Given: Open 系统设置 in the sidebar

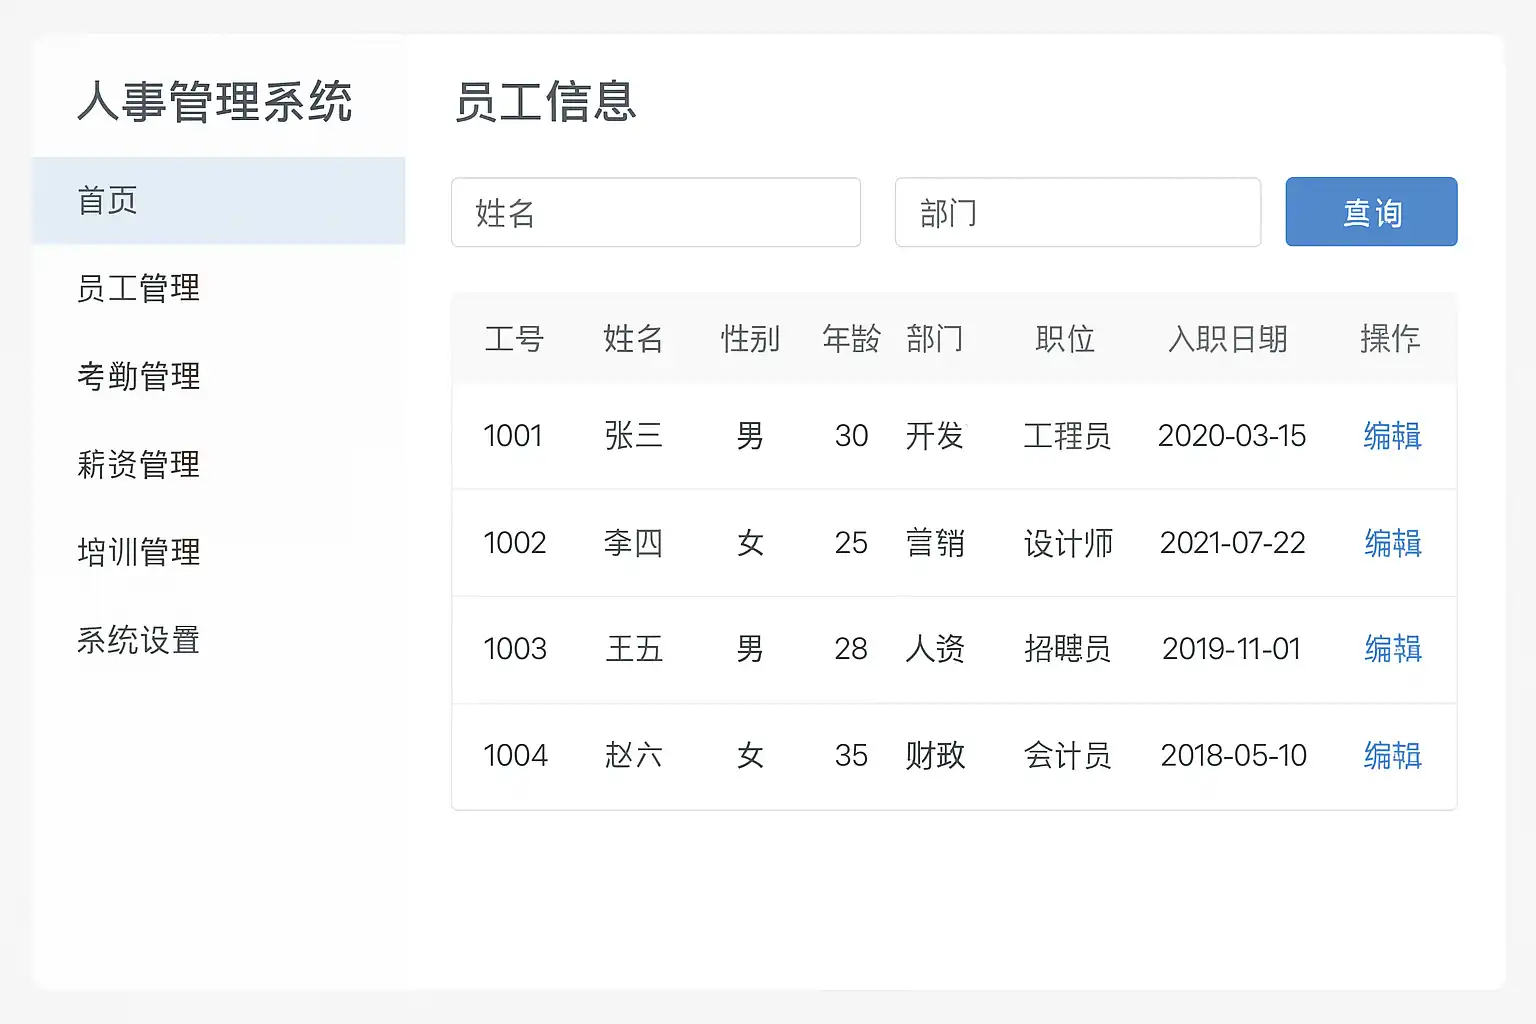Looking at the screenshot, I should (139, 640).
